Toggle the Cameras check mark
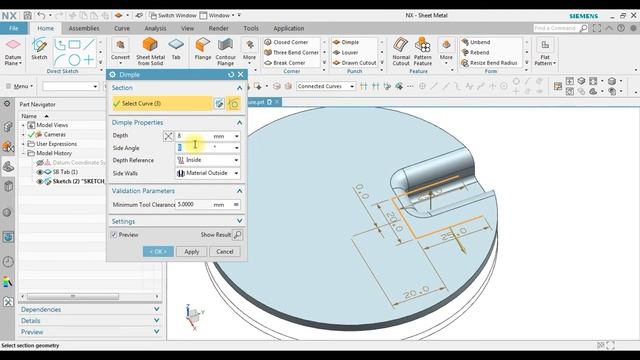Viewport: 640px width, 360px height. (31, 134)
